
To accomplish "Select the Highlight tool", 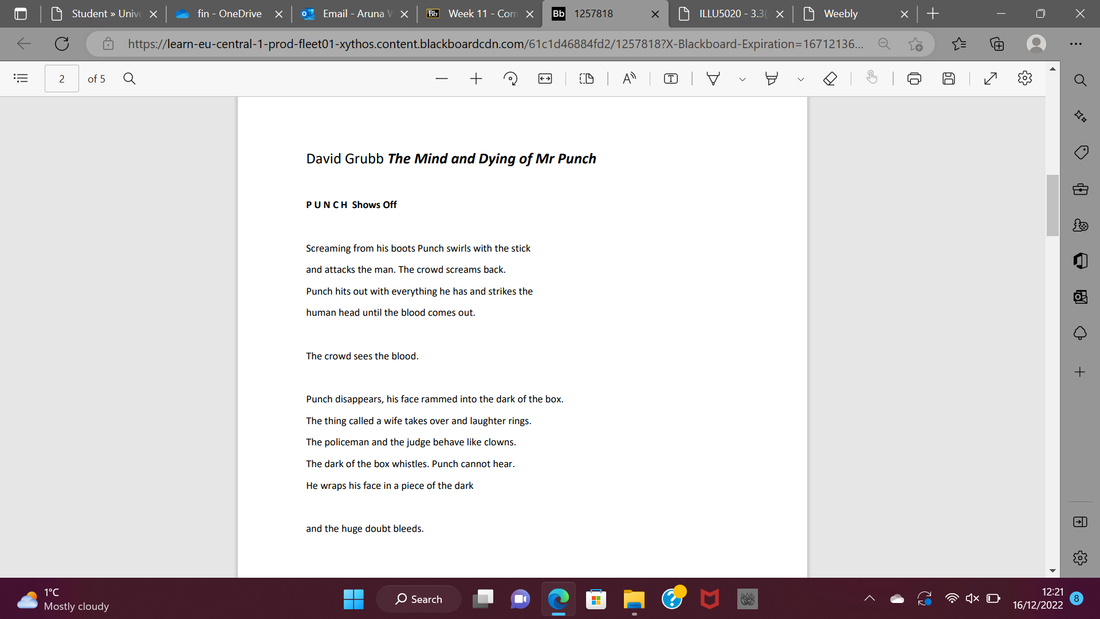I will click(771, 79).
